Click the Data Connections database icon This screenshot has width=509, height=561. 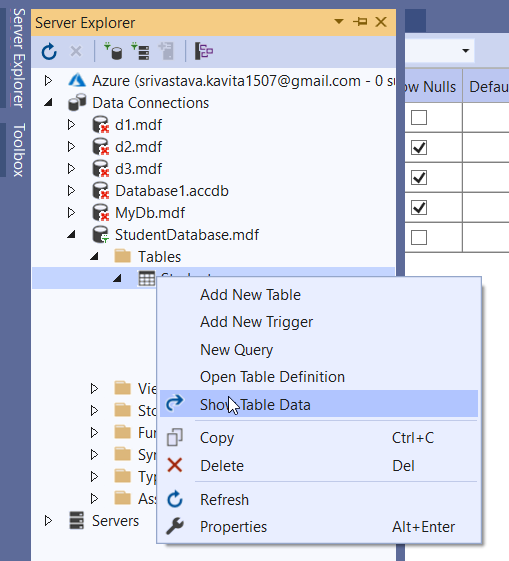[77, 102]
